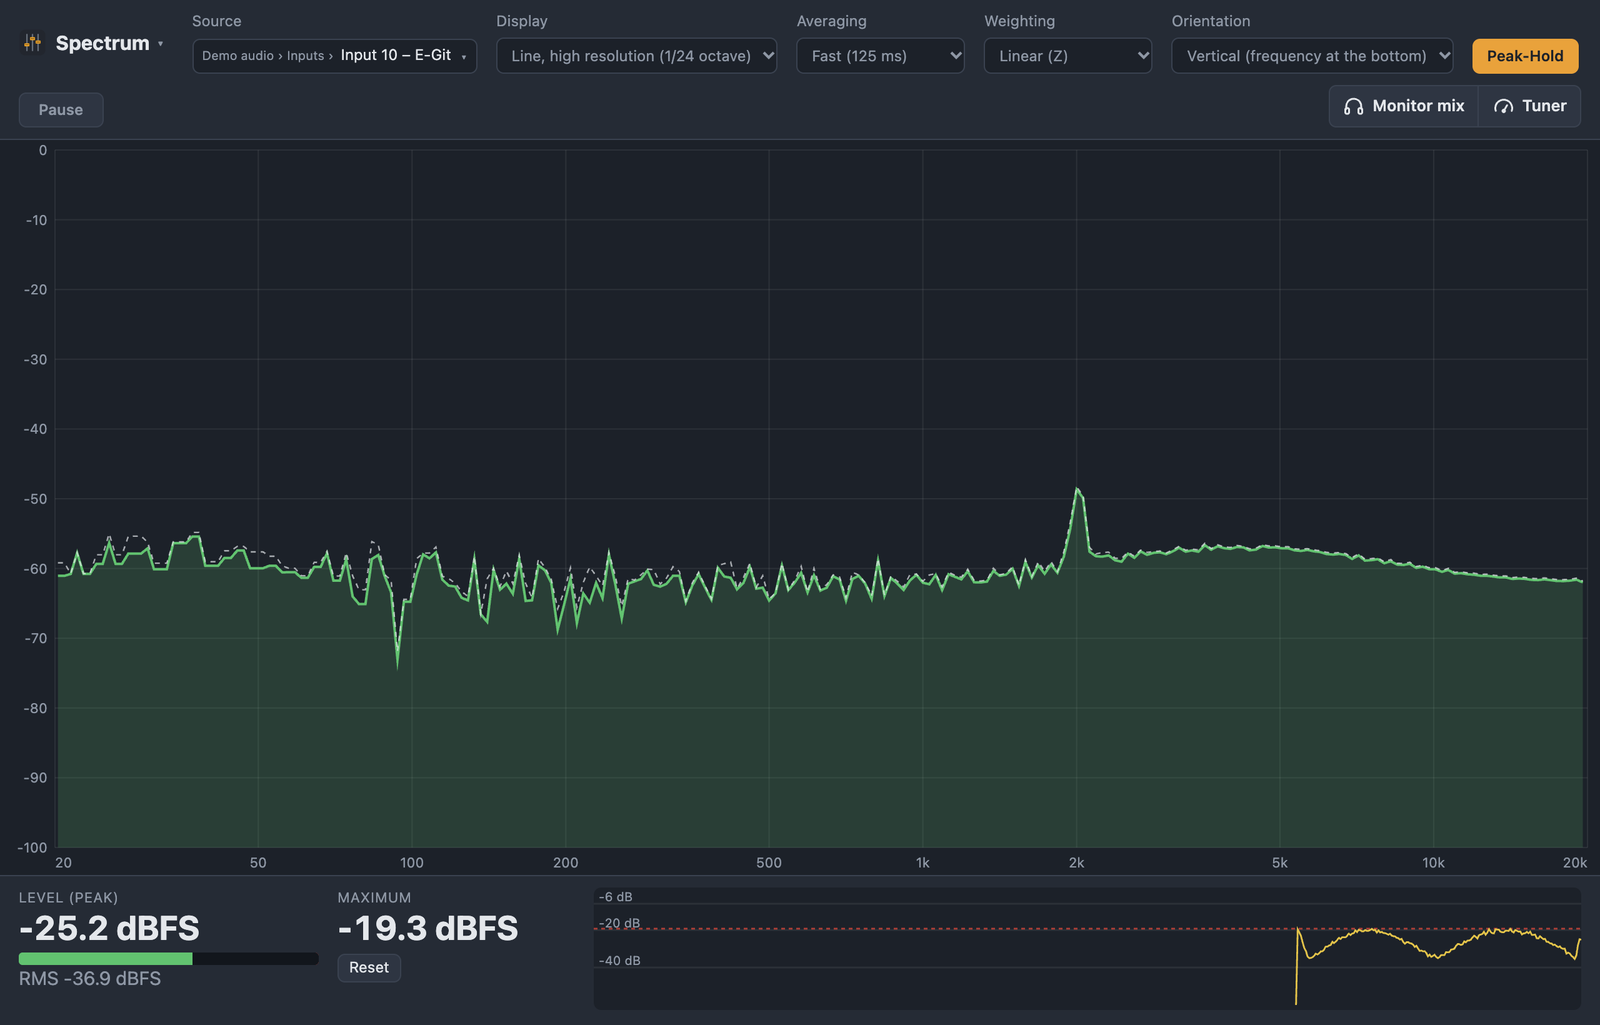This screenshot has height=1025, width=1600.
Task: Open the Weighting Linear (Z) dropdown
Action: click(1068, 56)
